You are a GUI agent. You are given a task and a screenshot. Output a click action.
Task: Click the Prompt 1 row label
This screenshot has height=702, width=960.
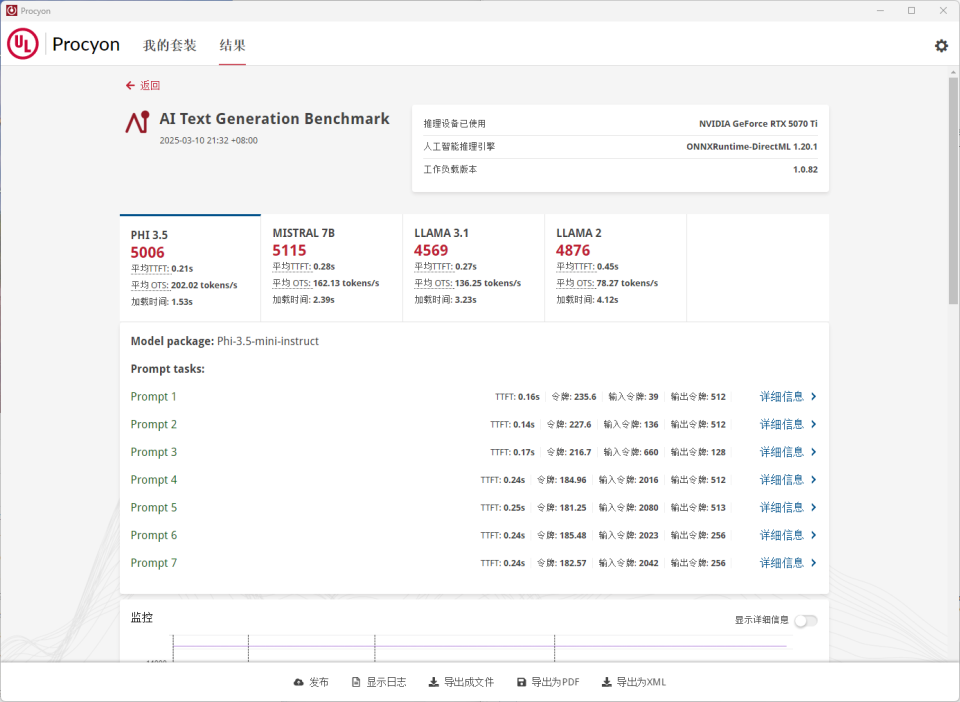(x=153, y=397)
